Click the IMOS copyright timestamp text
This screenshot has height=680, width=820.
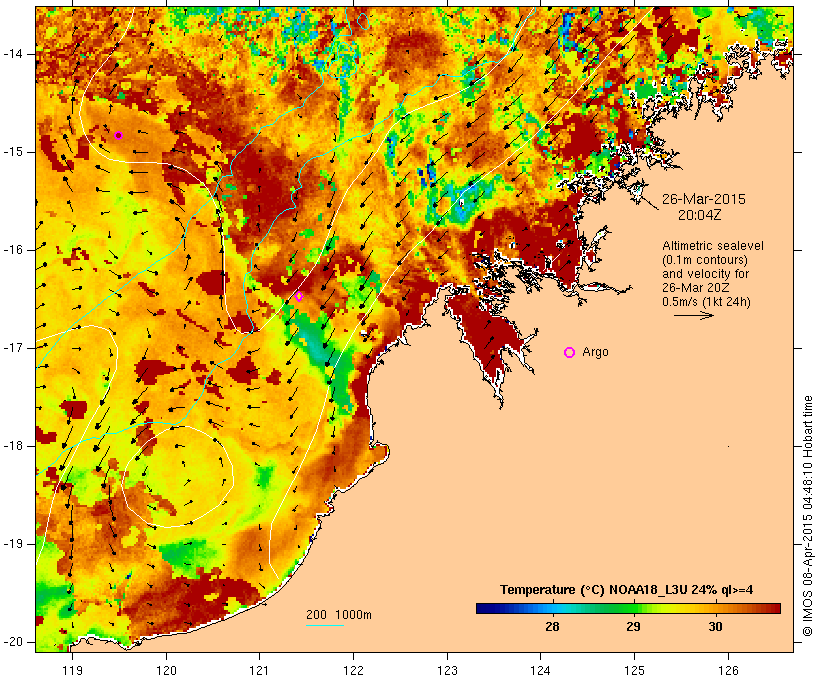pos(808,516)
